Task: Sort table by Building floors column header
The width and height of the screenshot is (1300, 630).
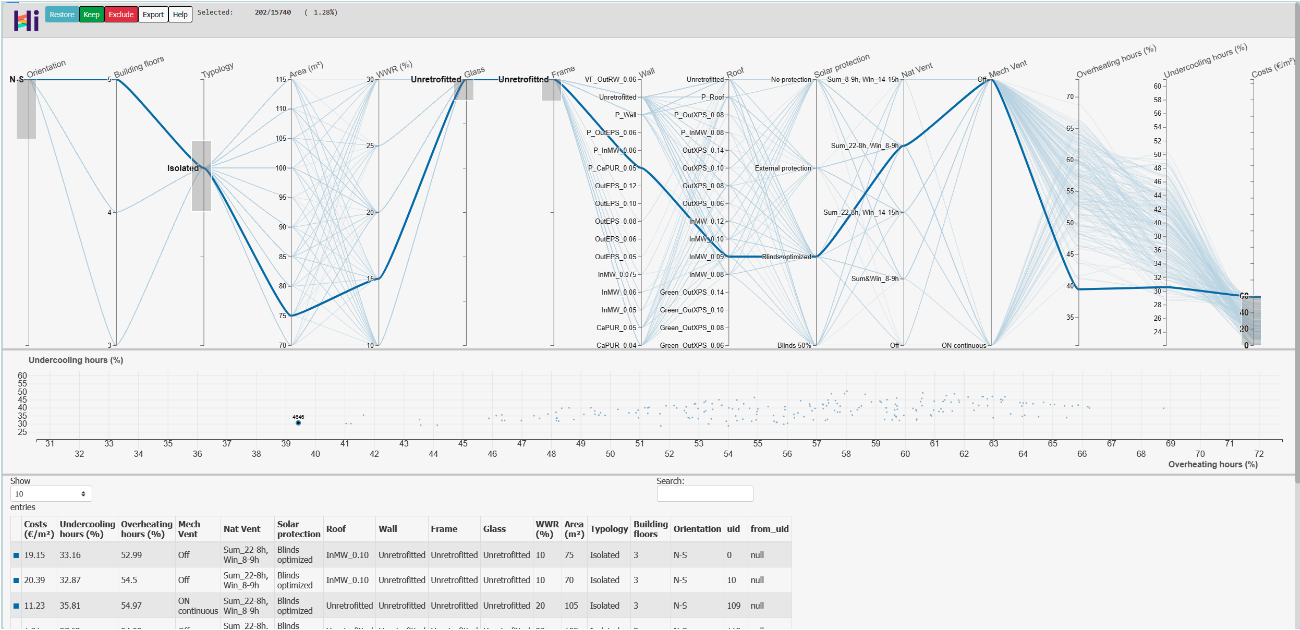Action: click(x=650, y=529)
